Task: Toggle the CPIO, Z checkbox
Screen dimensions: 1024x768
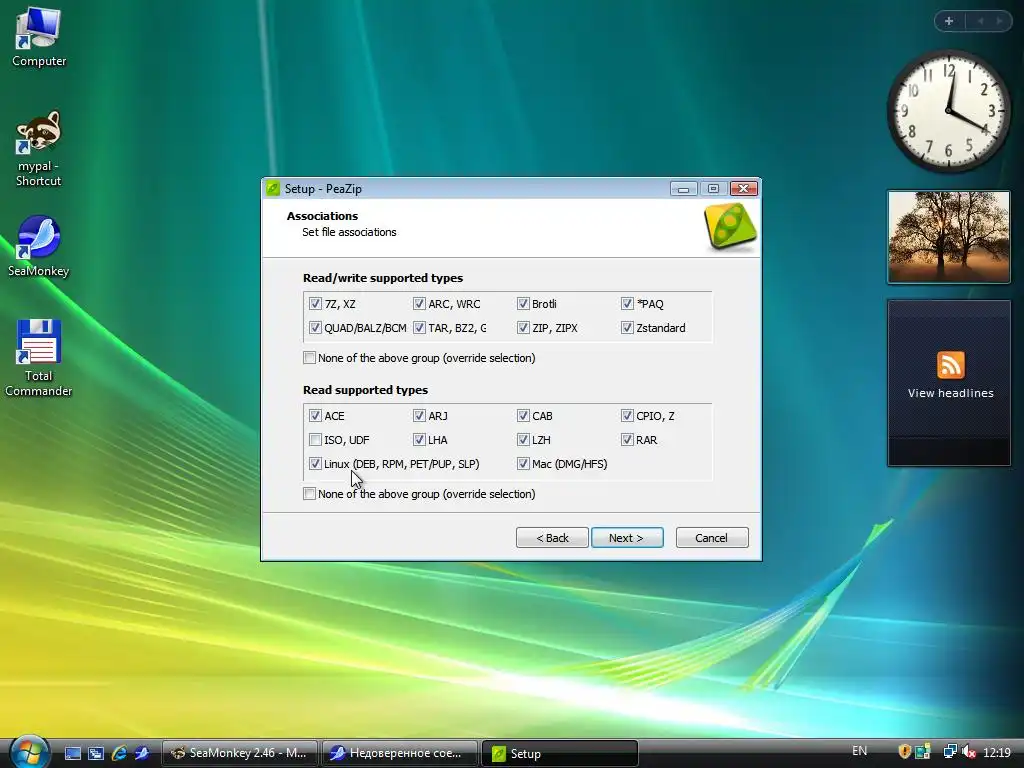Action: pos(627,416)
